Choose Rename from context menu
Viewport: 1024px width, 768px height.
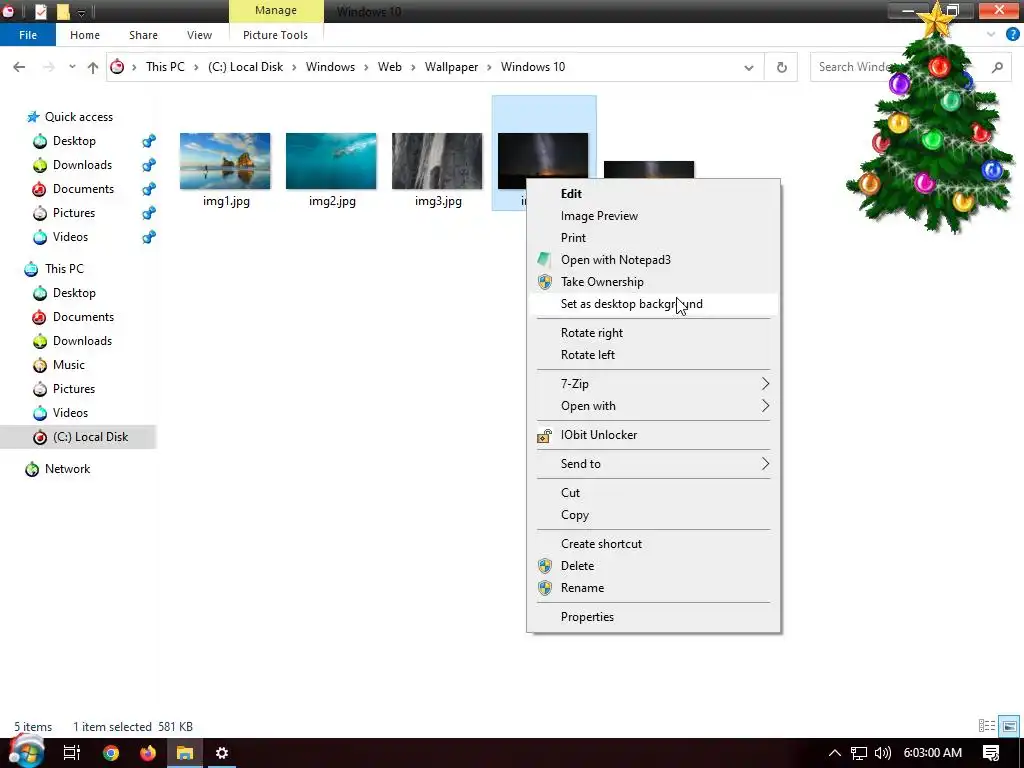coord(653,588)
